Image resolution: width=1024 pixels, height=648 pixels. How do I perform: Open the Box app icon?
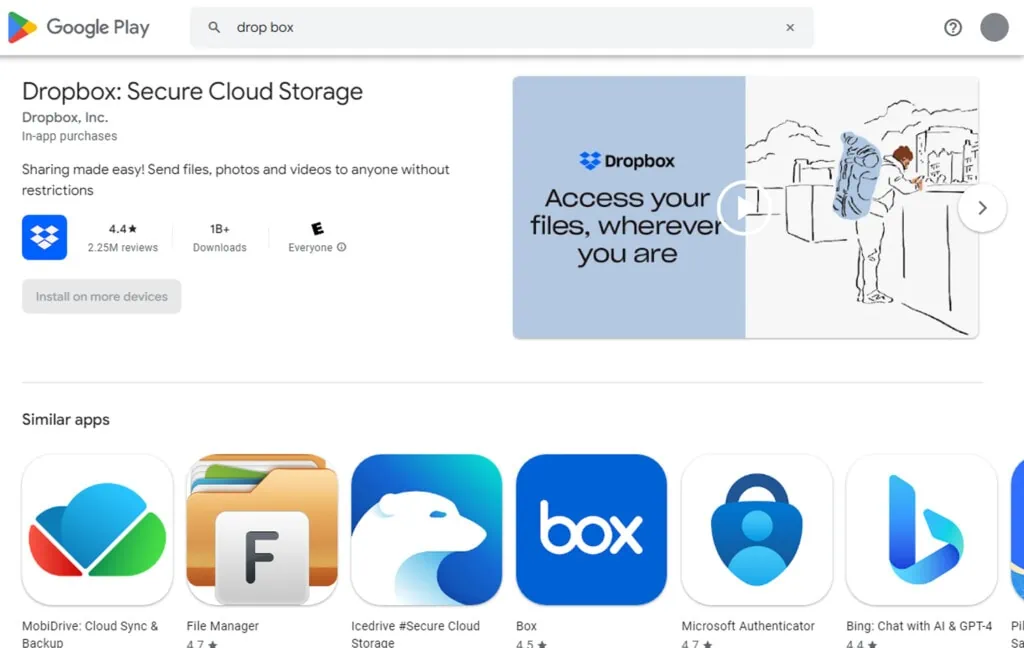(x=592, y=530)
